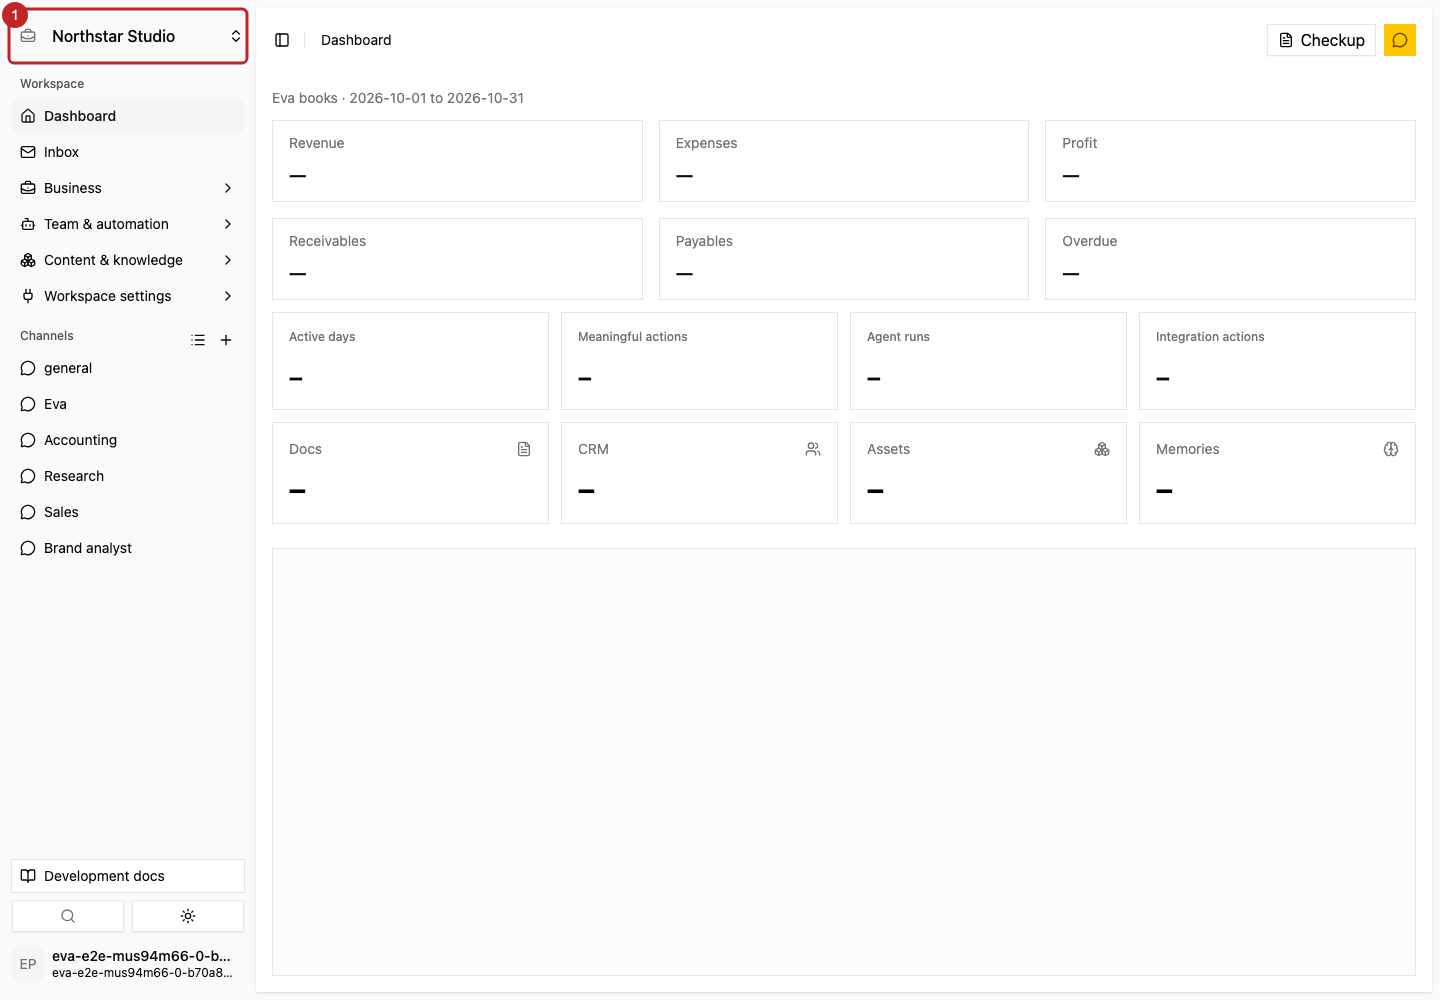Click the Integration actions card
This screenshot has height=1000, width=1440.
coord(1277,361)
